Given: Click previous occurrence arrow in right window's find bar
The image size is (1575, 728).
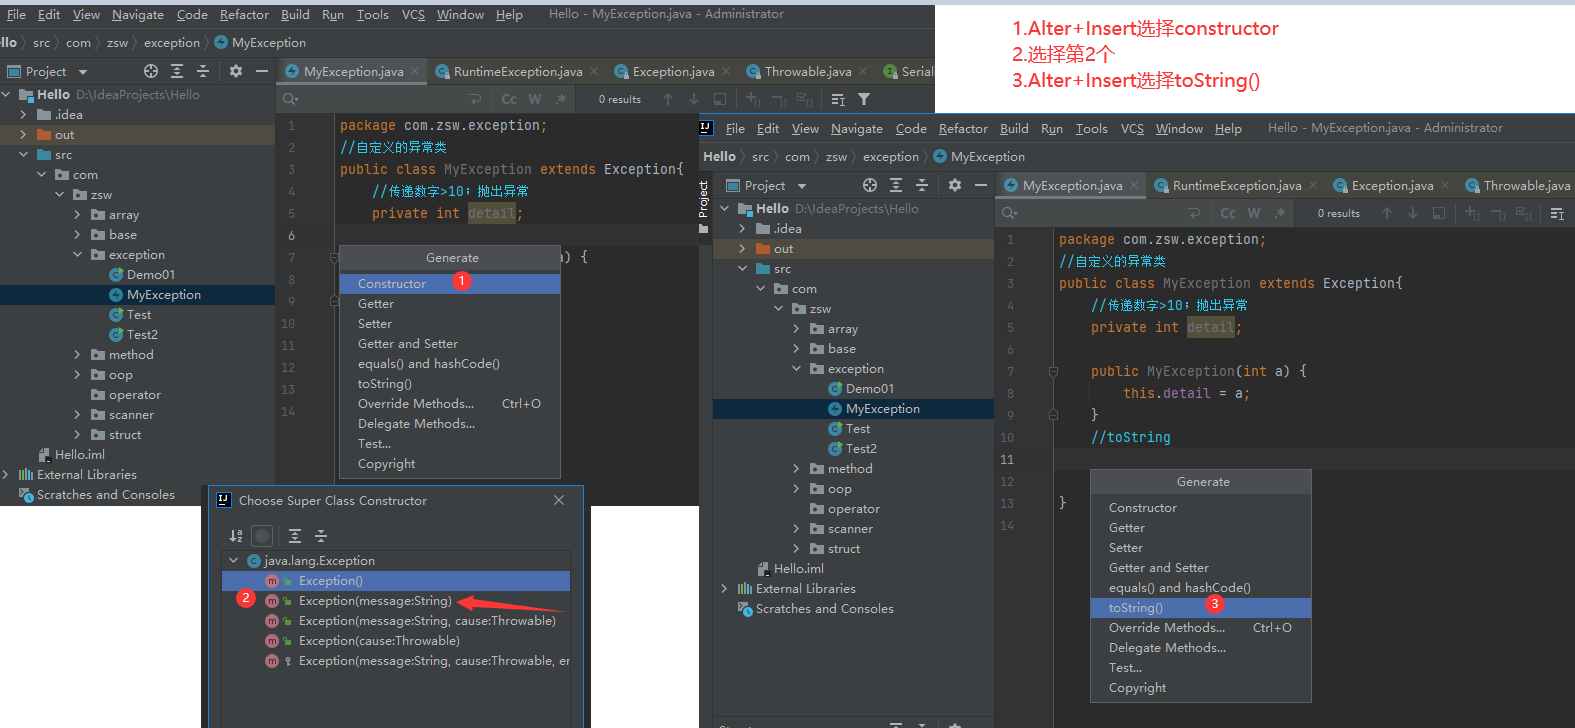Looking at the screenshot, I should [1387, 213].
